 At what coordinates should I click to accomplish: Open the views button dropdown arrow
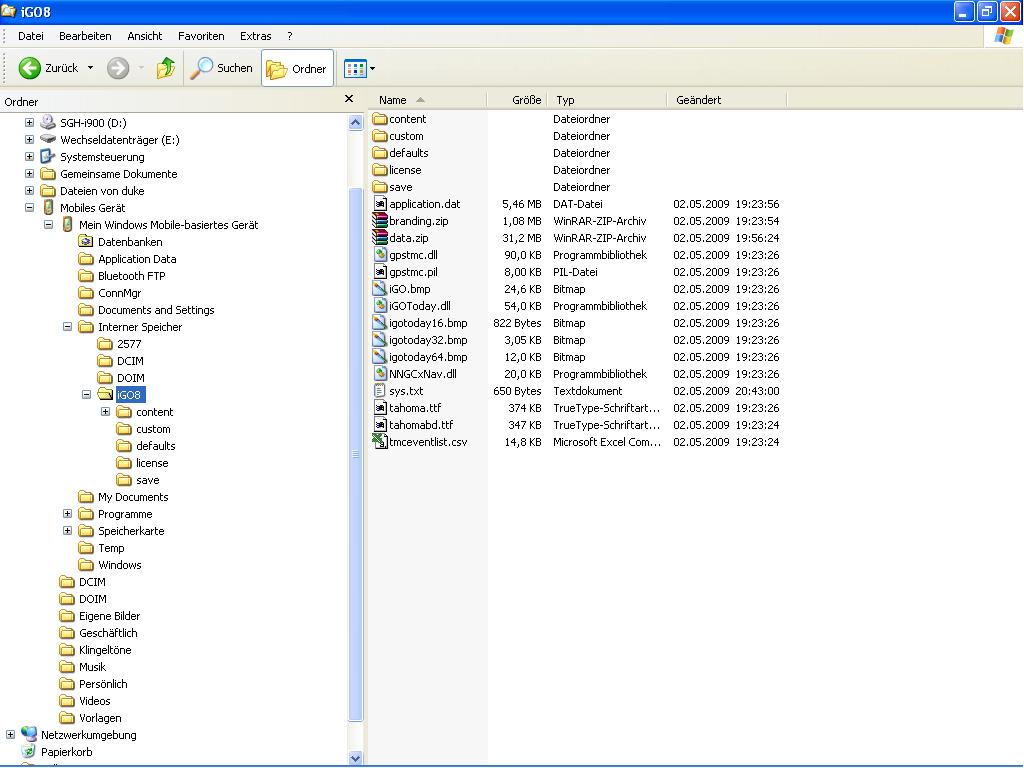click(372, 68)
